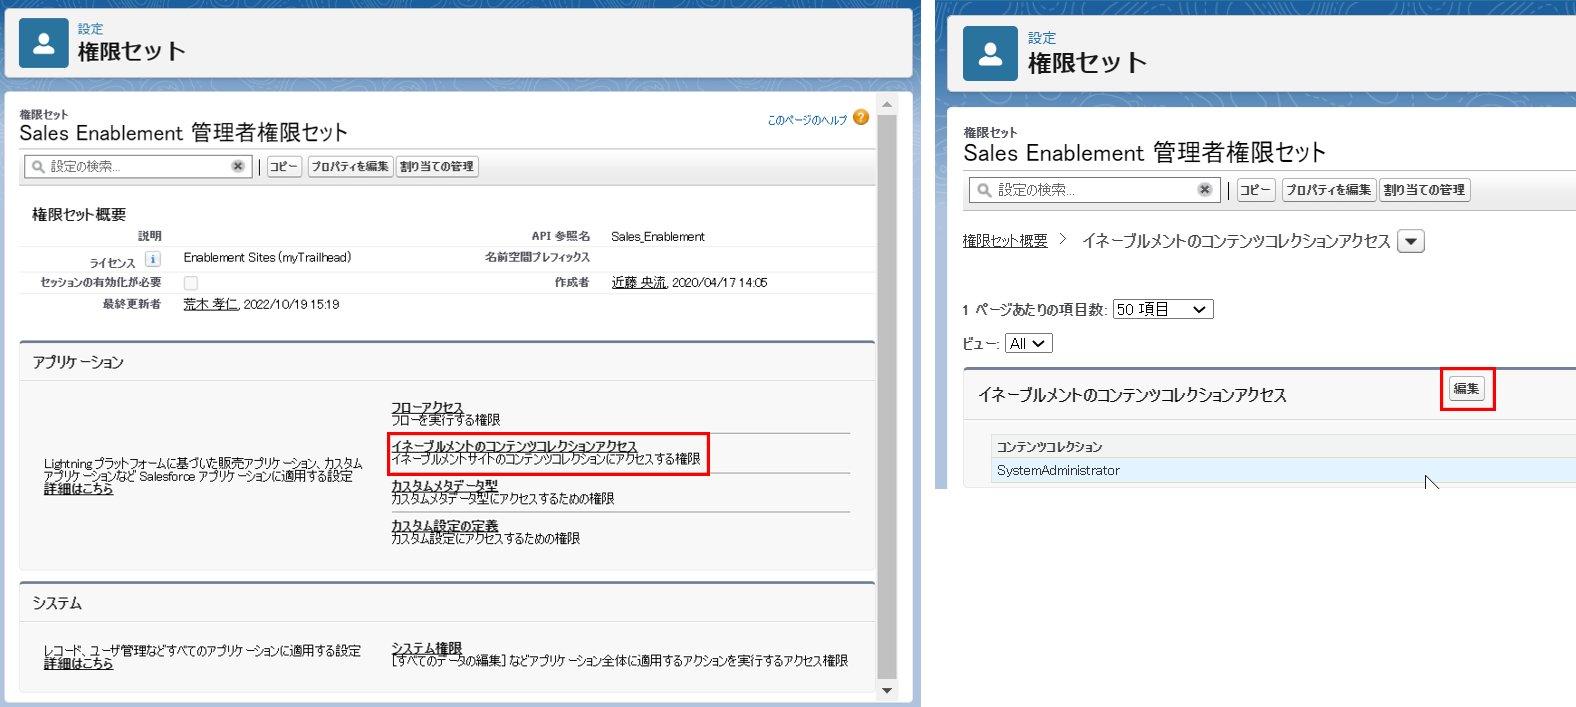Viewport: 1576px width, 707px height.
Task: Click the コンテンツコレクション column header
Action: (x=1049, y=447)
